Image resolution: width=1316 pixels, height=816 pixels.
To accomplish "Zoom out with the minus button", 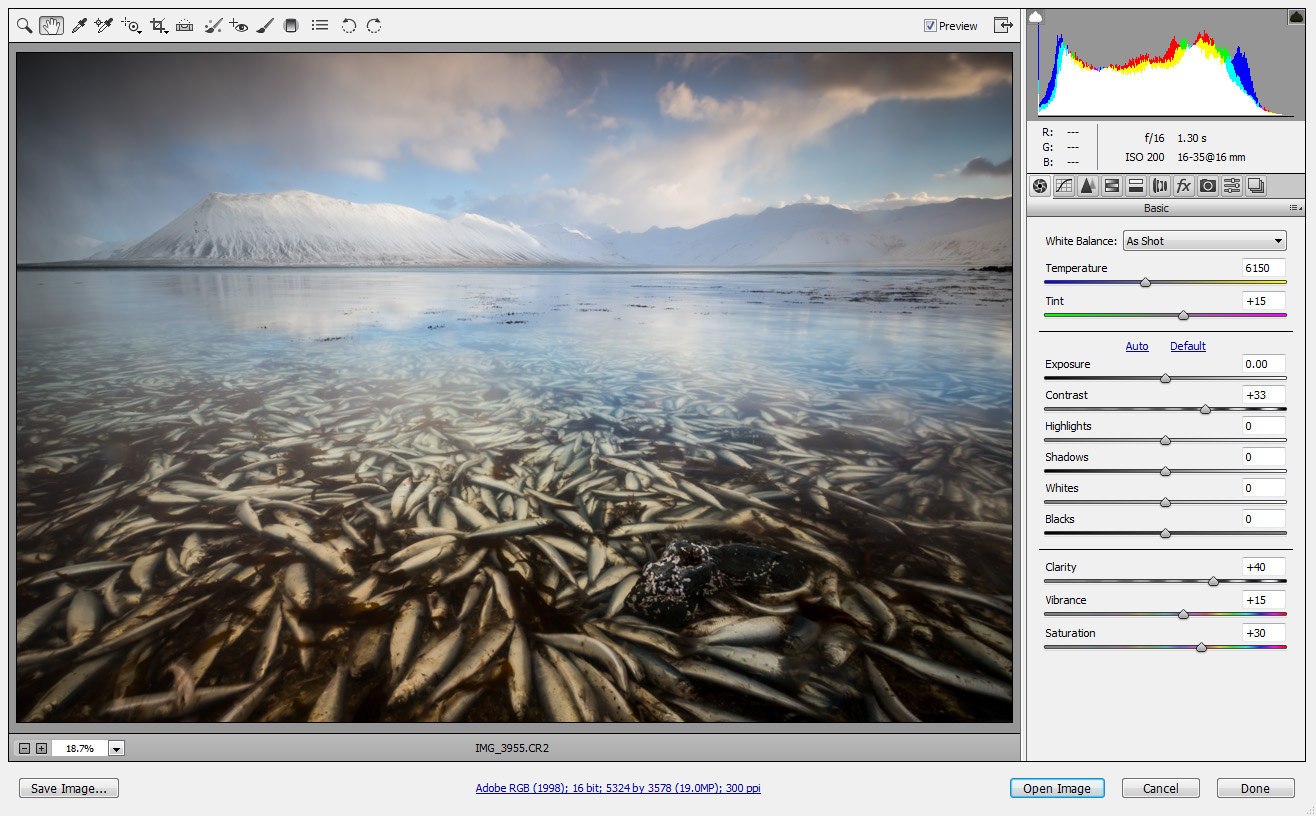I will pos(25,748).
